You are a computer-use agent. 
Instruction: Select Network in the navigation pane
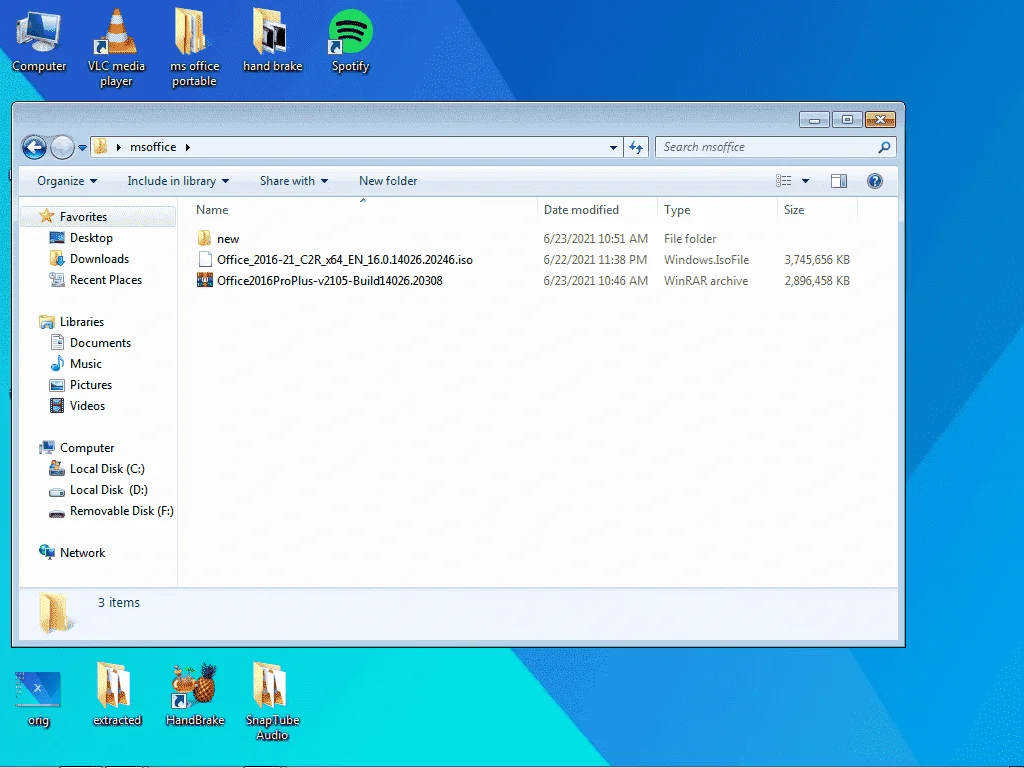pos(82,552)
